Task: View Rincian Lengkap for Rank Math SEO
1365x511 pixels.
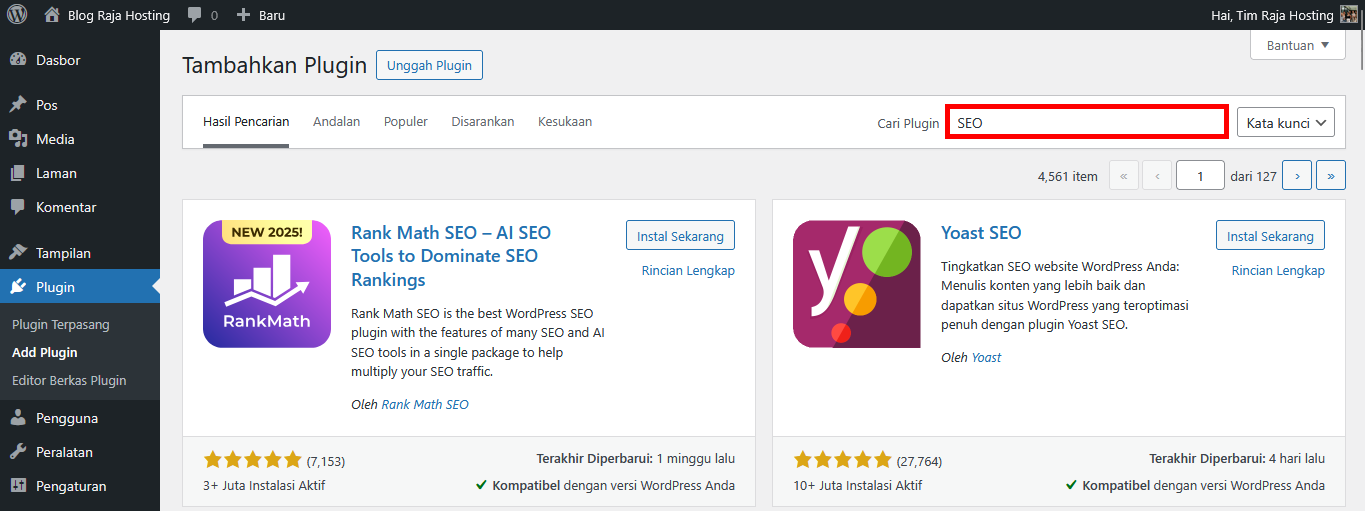Action: (688, 271)
